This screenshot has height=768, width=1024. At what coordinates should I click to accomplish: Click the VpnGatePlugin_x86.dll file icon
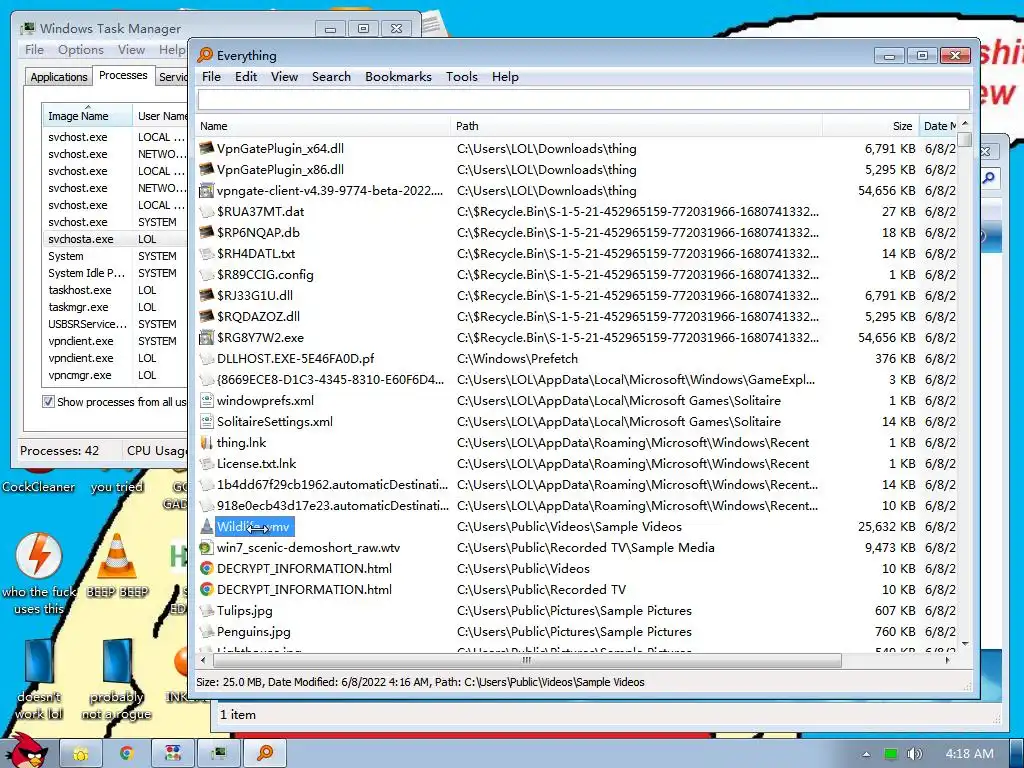click(x=206, y=169)
